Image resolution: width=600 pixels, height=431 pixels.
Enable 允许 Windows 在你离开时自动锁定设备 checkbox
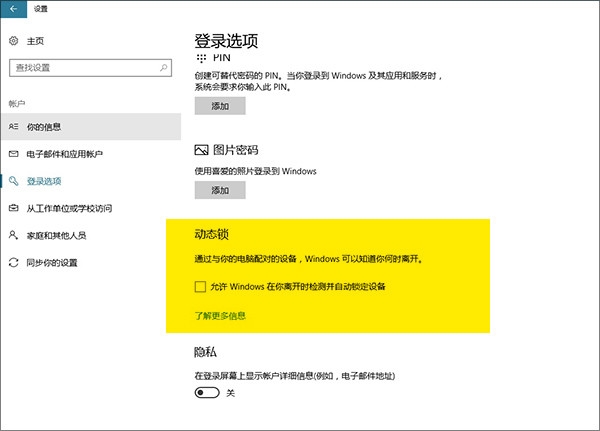coord(201,287)
